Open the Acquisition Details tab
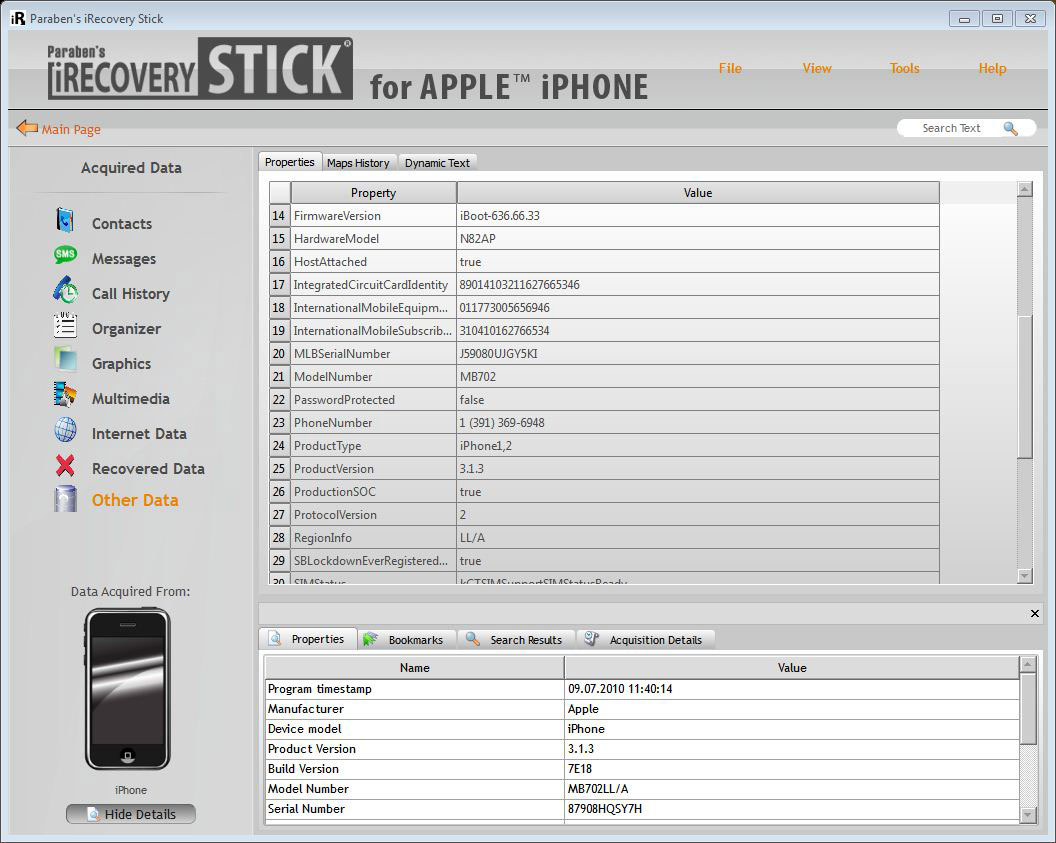The width and height of the screenshot is (1056, 843). (x=645, y=639)
